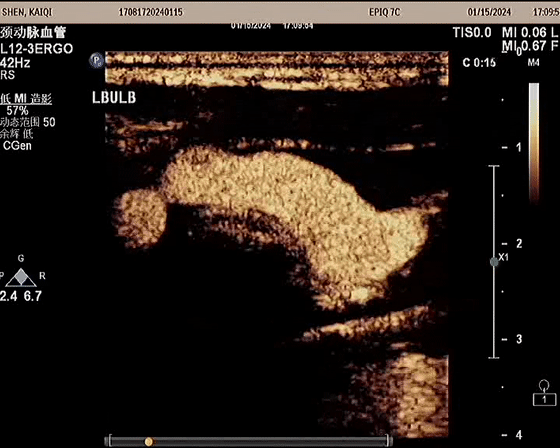Select the orange contrast color map bar
Image resolution: width=560 pixels, height=448 pixels.
pyautogui.click(x=534, y=143)
